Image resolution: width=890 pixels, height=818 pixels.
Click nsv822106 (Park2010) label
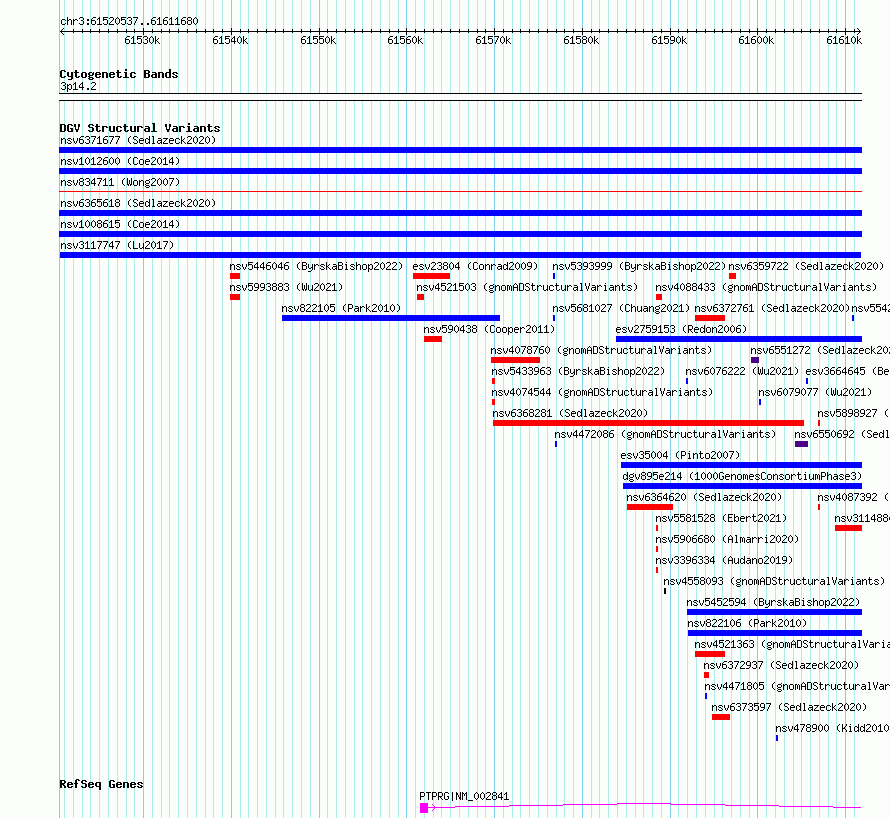pyautogui.click(x=746, y=623)
